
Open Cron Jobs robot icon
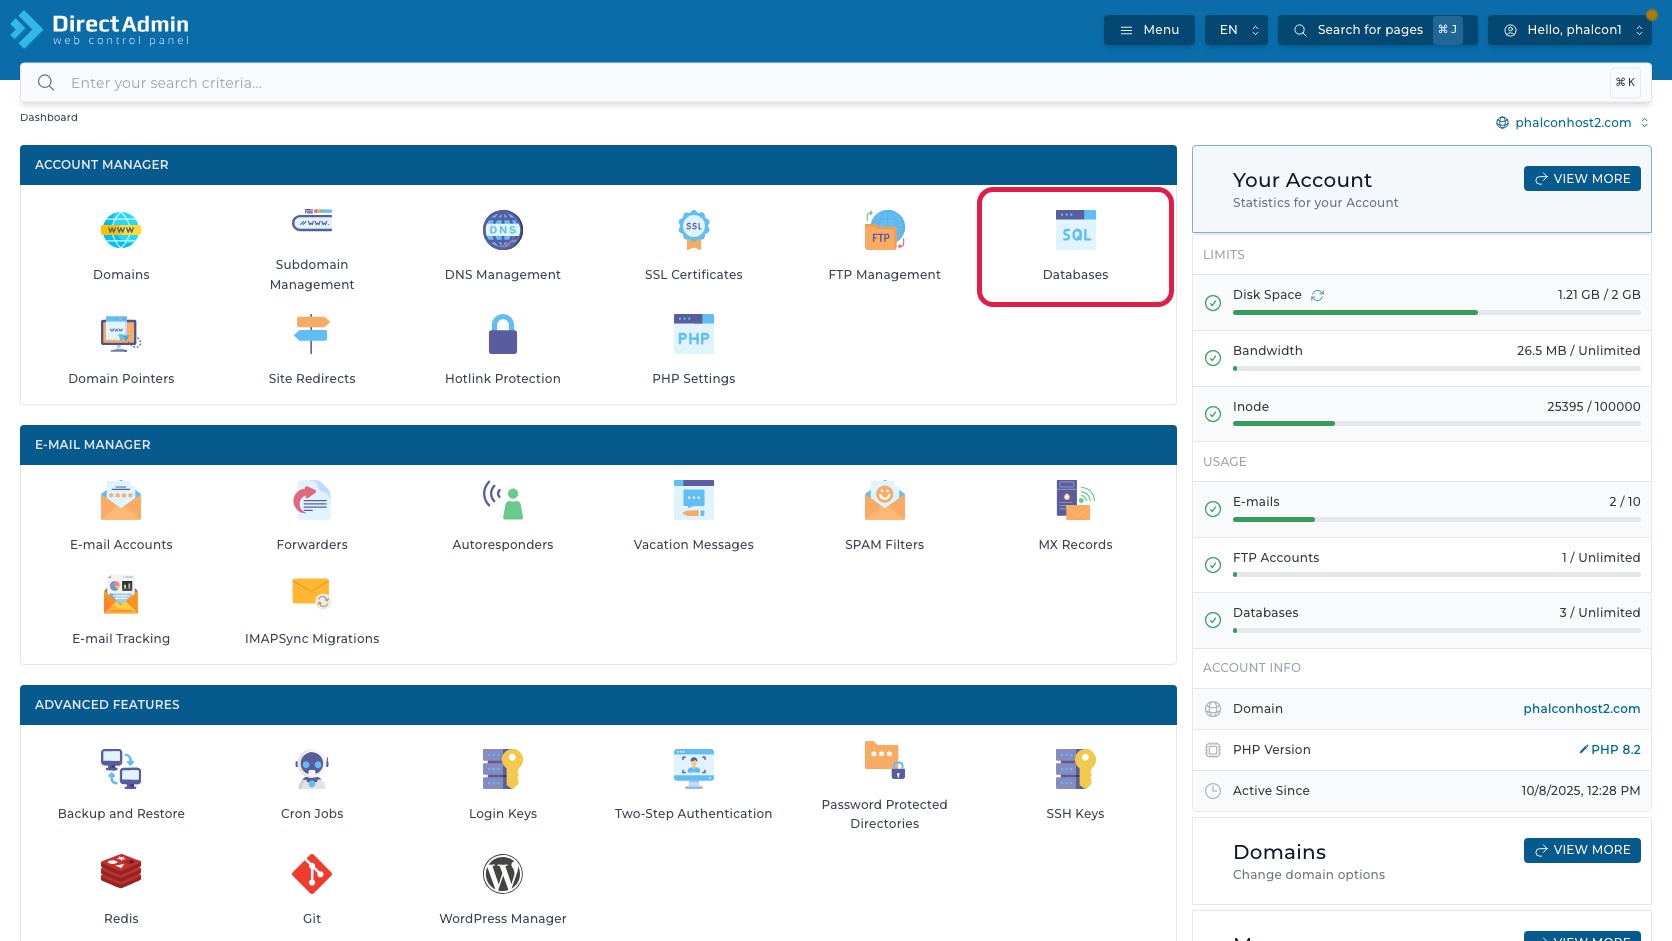(x=312, y=769)
